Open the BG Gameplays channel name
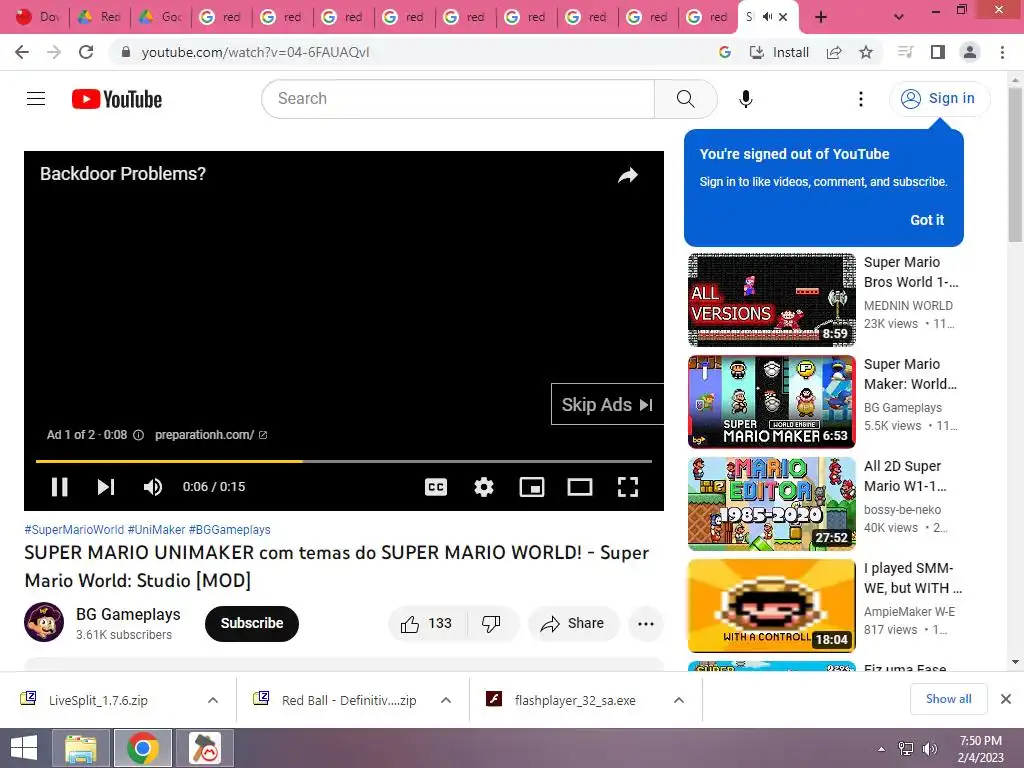 tap(128, 615)
